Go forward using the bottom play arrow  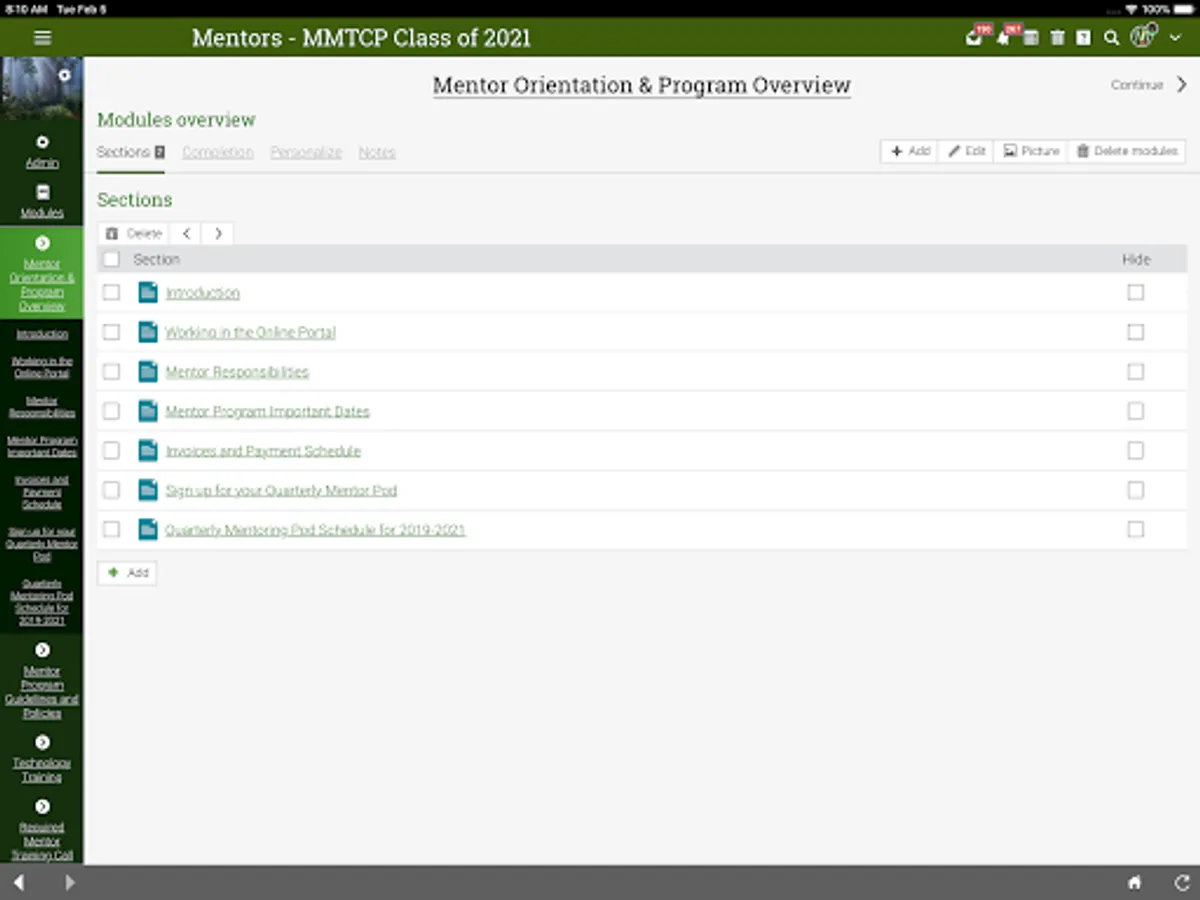tap(70, 882)
